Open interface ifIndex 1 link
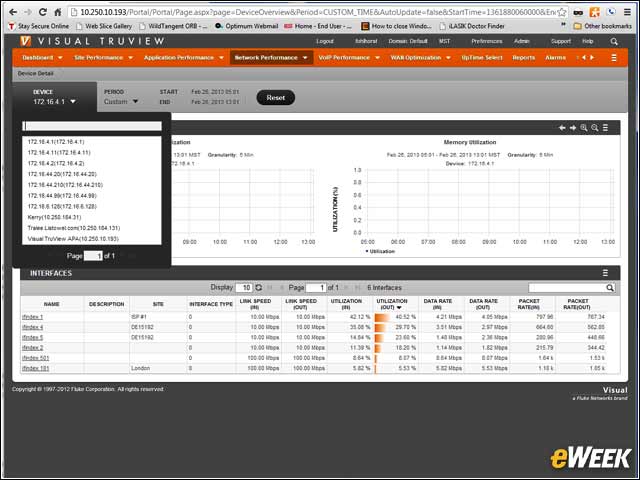The height and width of the screenshot is (480, 640). (x=32, y=317)
